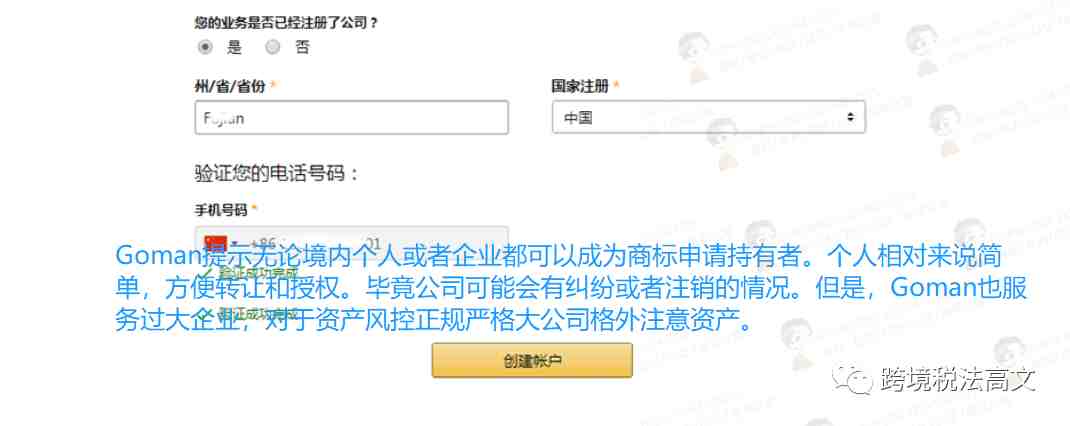Click the Chinese flag icon in phone field

pos(216,244)
